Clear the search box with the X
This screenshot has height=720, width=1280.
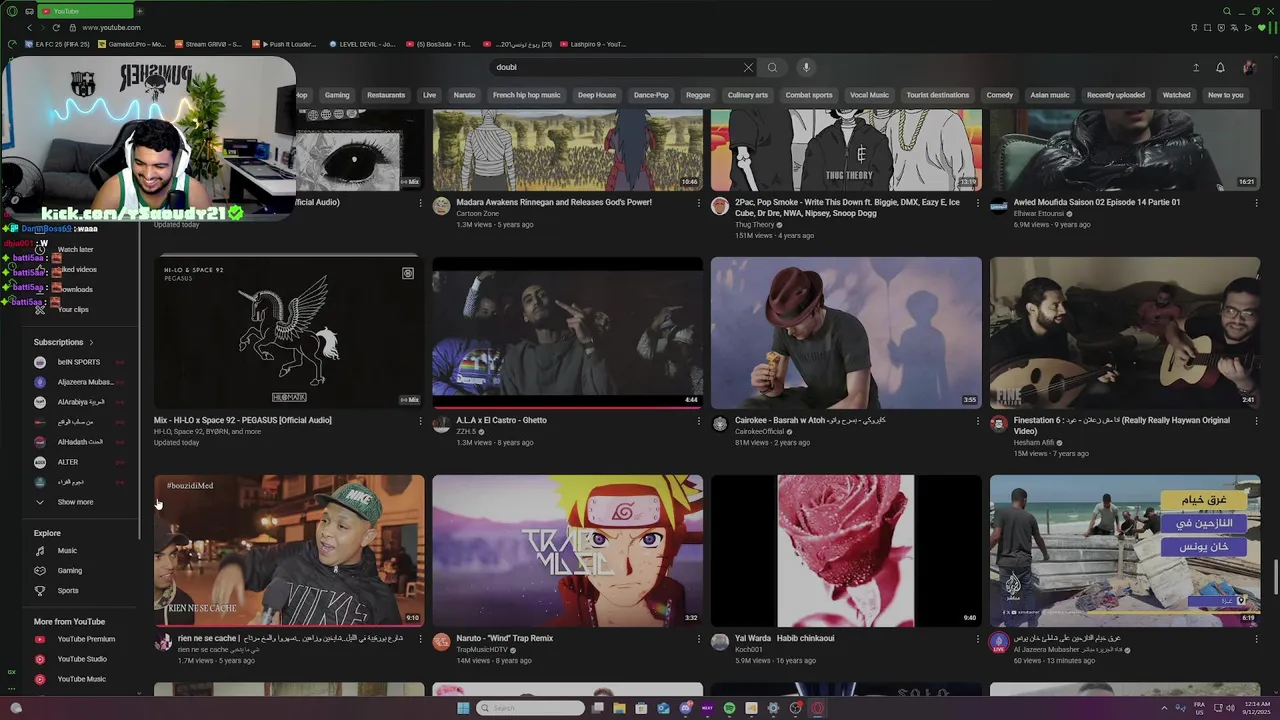[x=748, y=67]
